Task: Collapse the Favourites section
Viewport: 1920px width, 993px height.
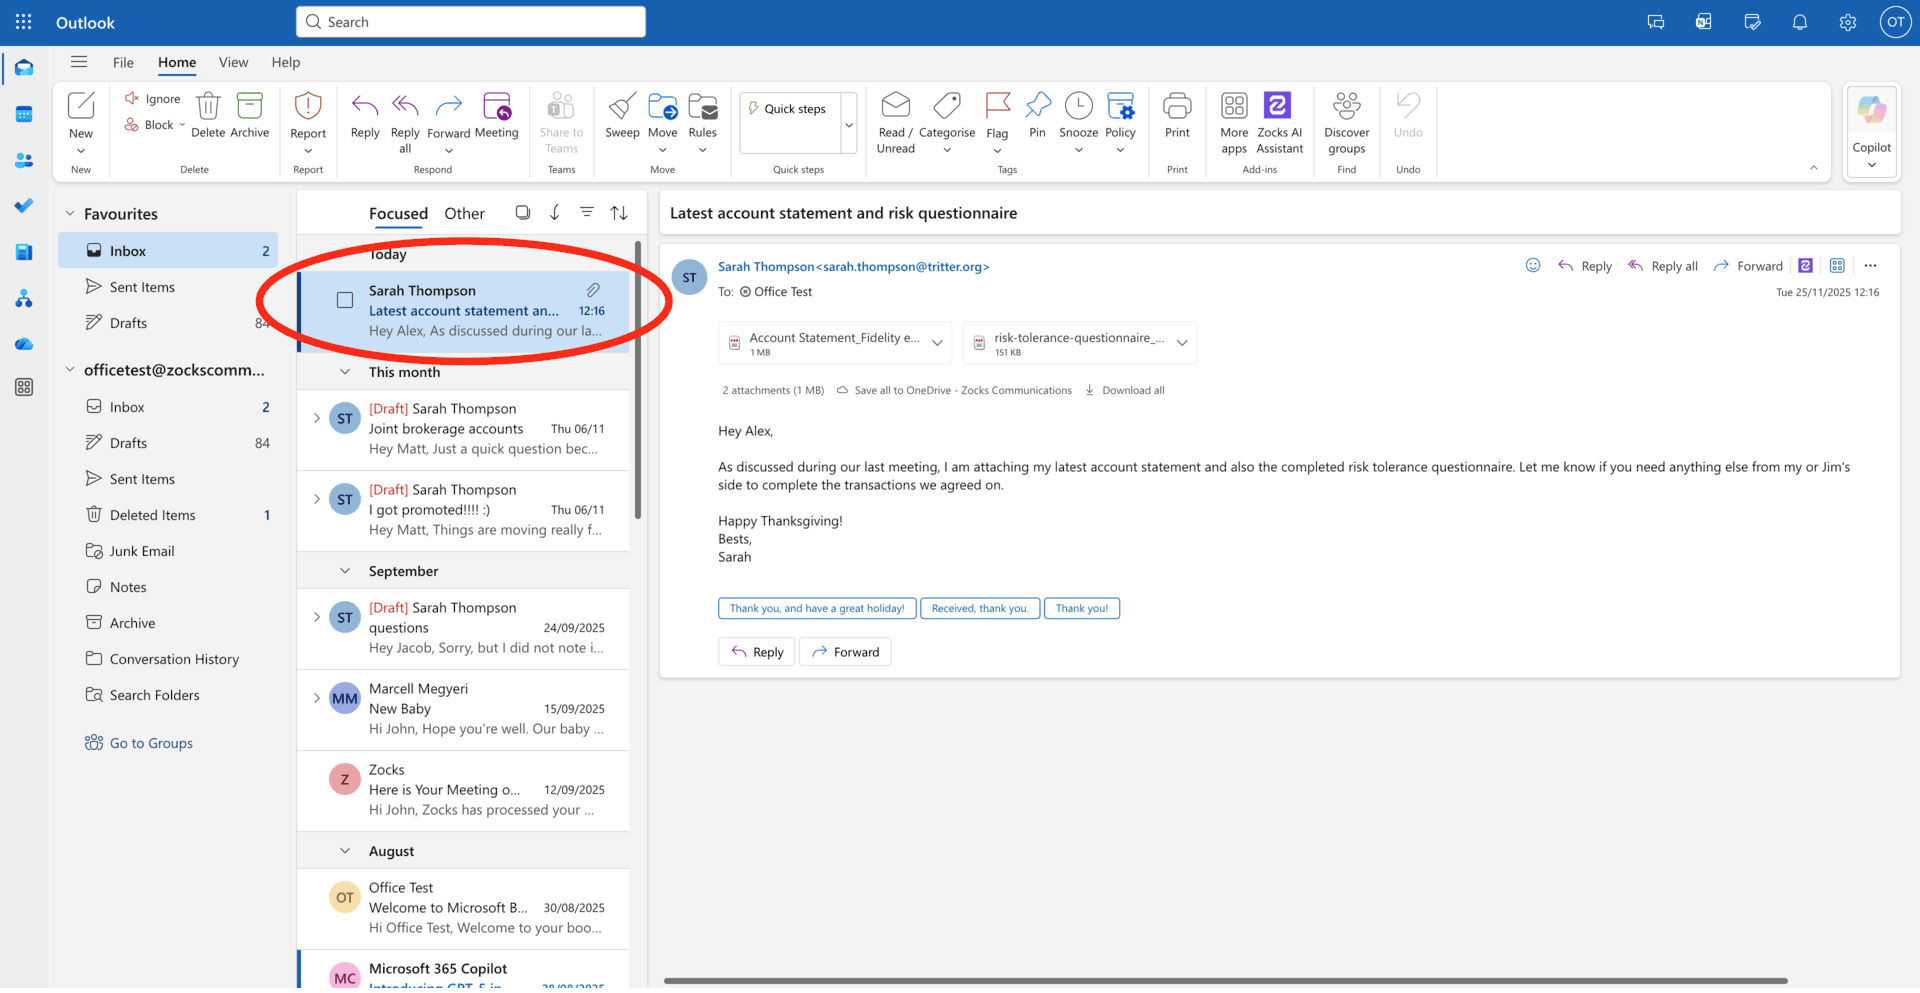Action: [x=69, y=212]
